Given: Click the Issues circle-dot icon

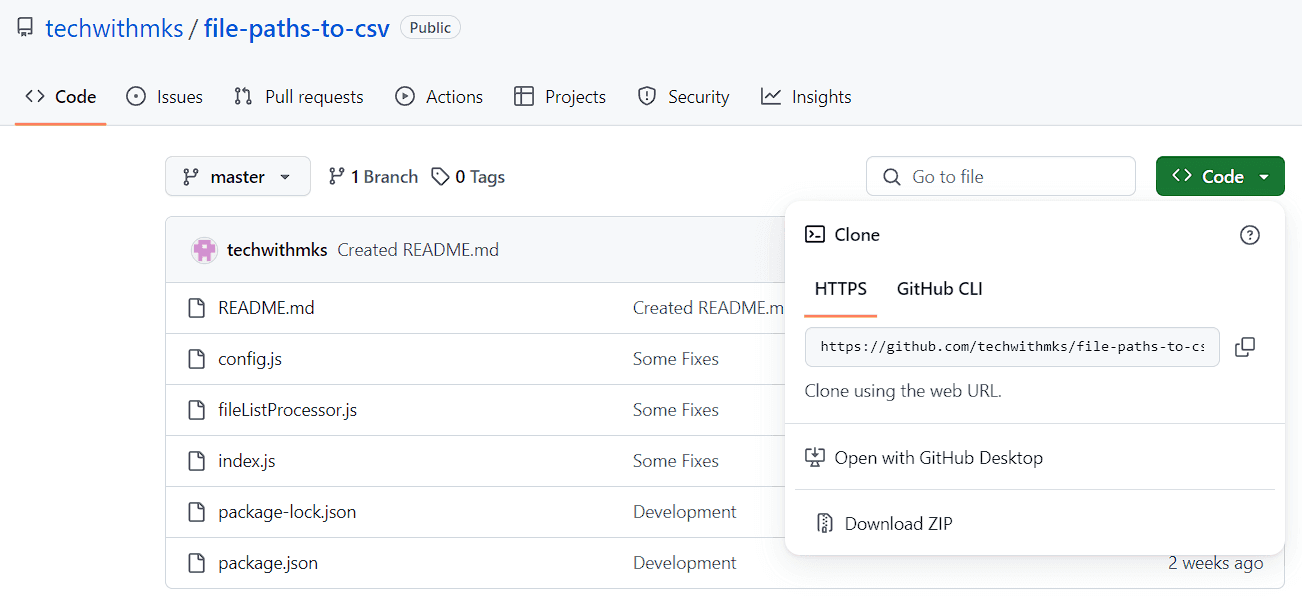Looking at the screenshot, I should pyautogui.click(x=136, y=96).
